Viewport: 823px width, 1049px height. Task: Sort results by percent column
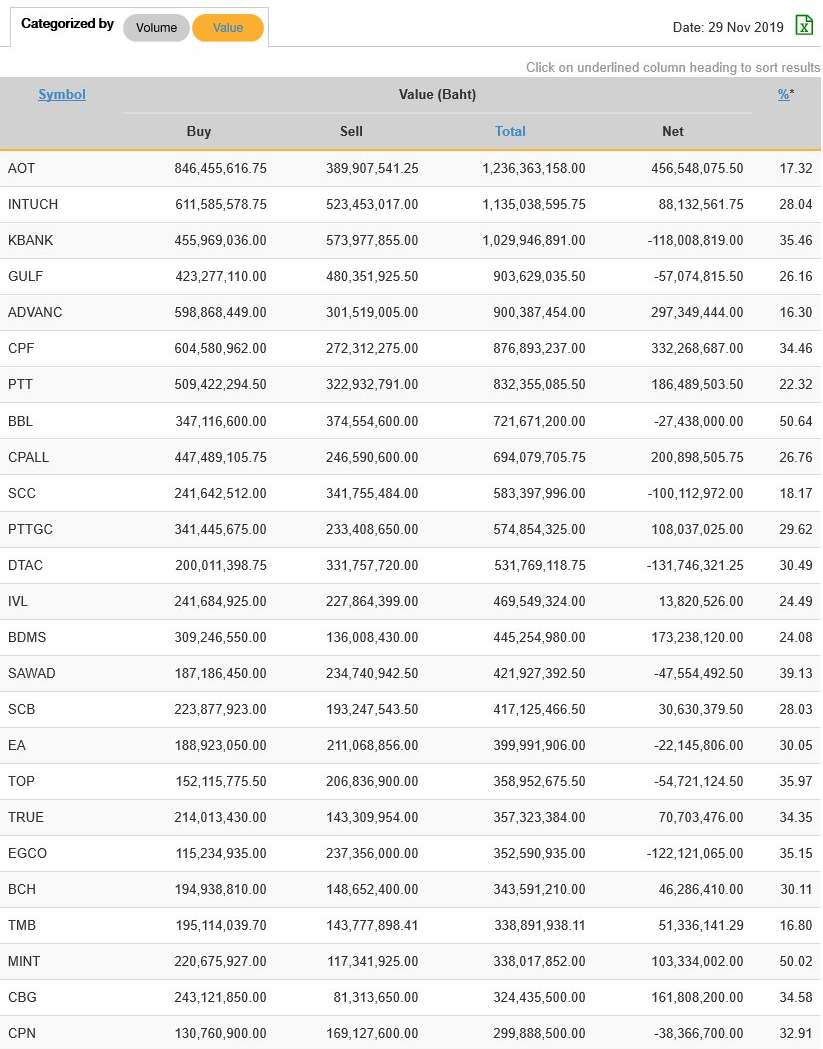coord(783,95)
